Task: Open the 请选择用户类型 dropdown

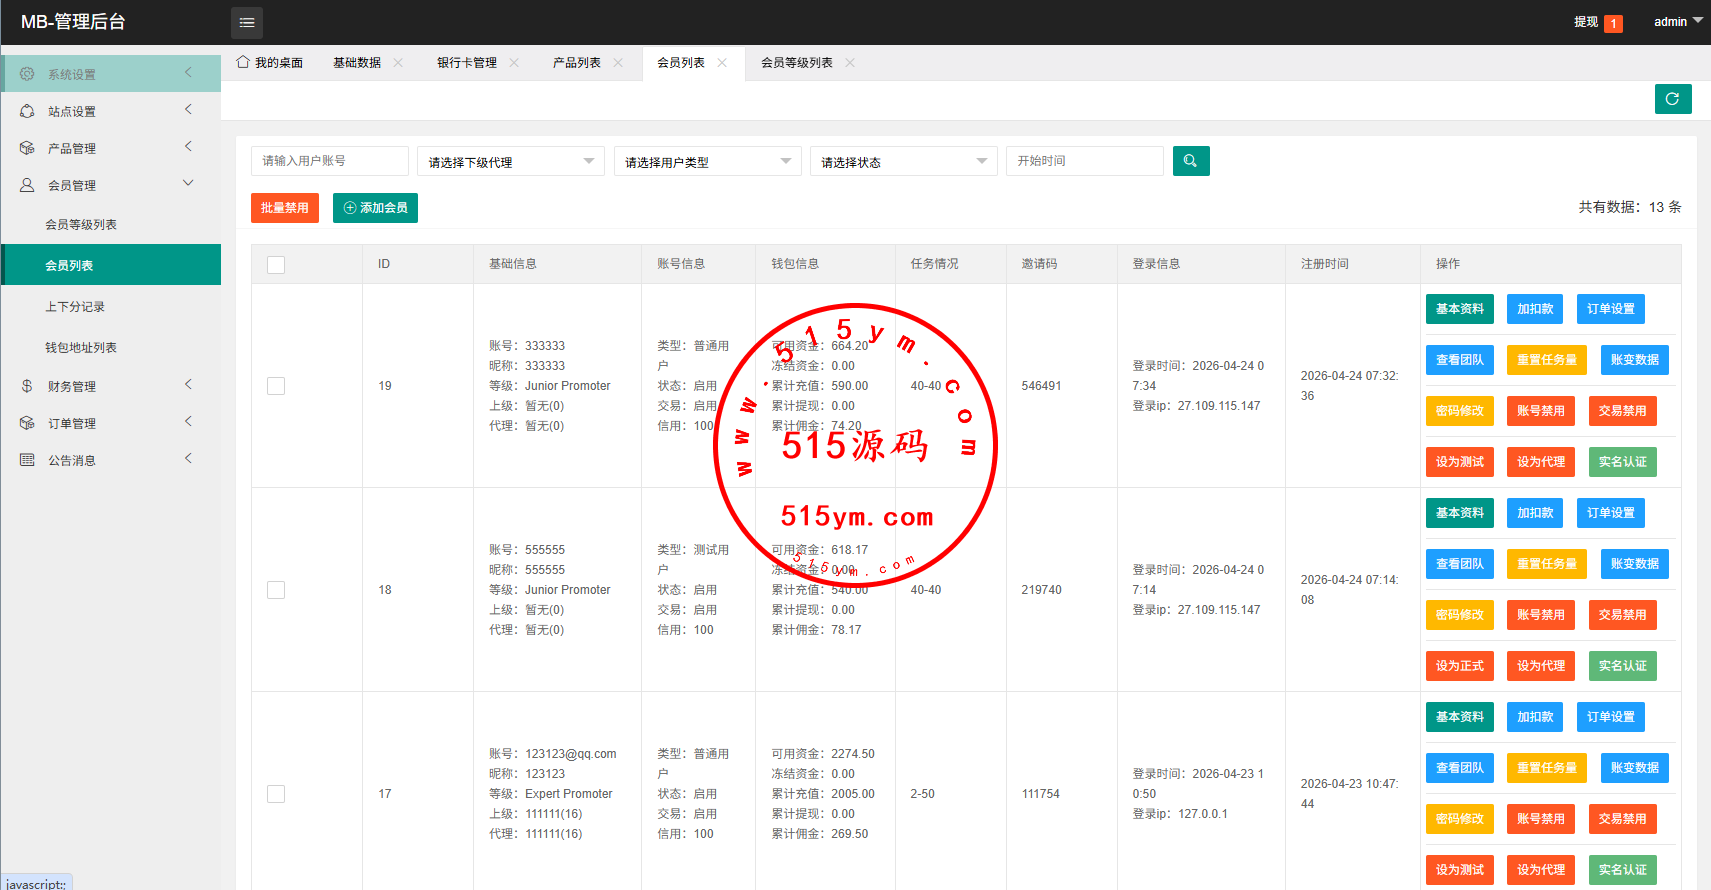Action: (x=707, y=162)
